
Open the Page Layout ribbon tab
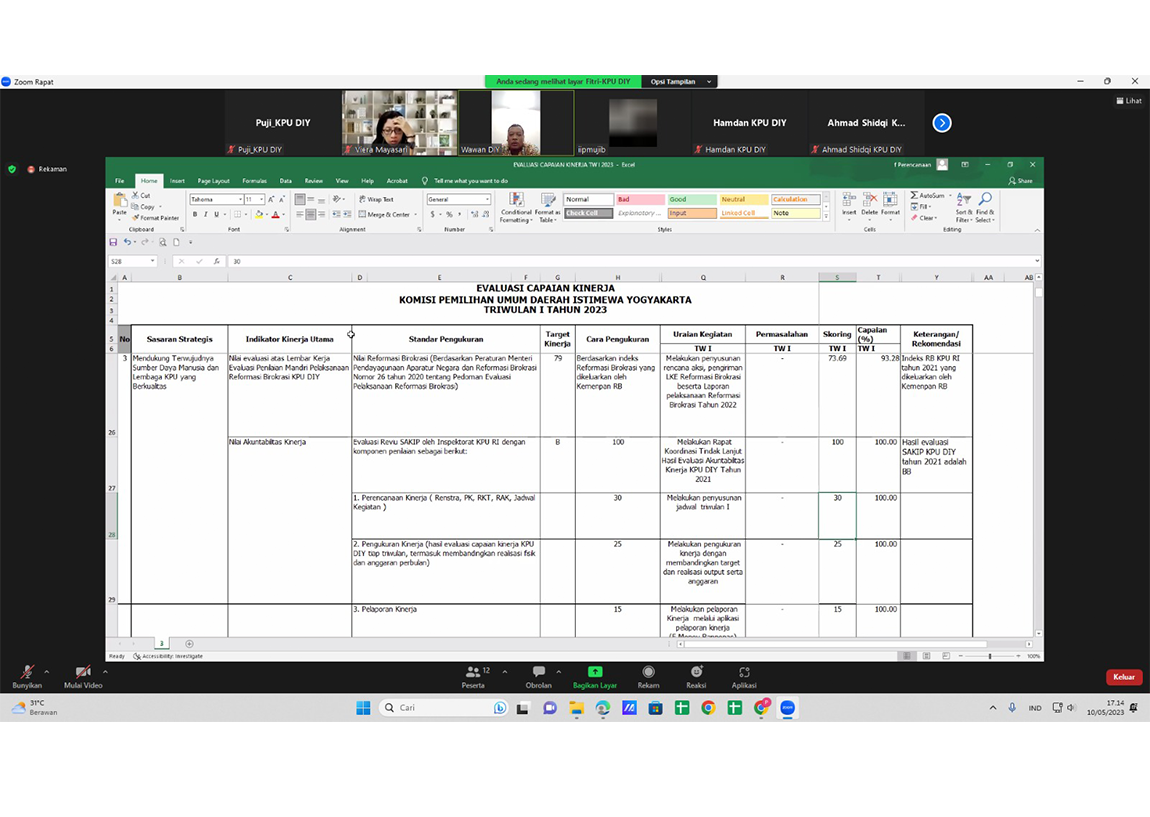pos(213,181)
